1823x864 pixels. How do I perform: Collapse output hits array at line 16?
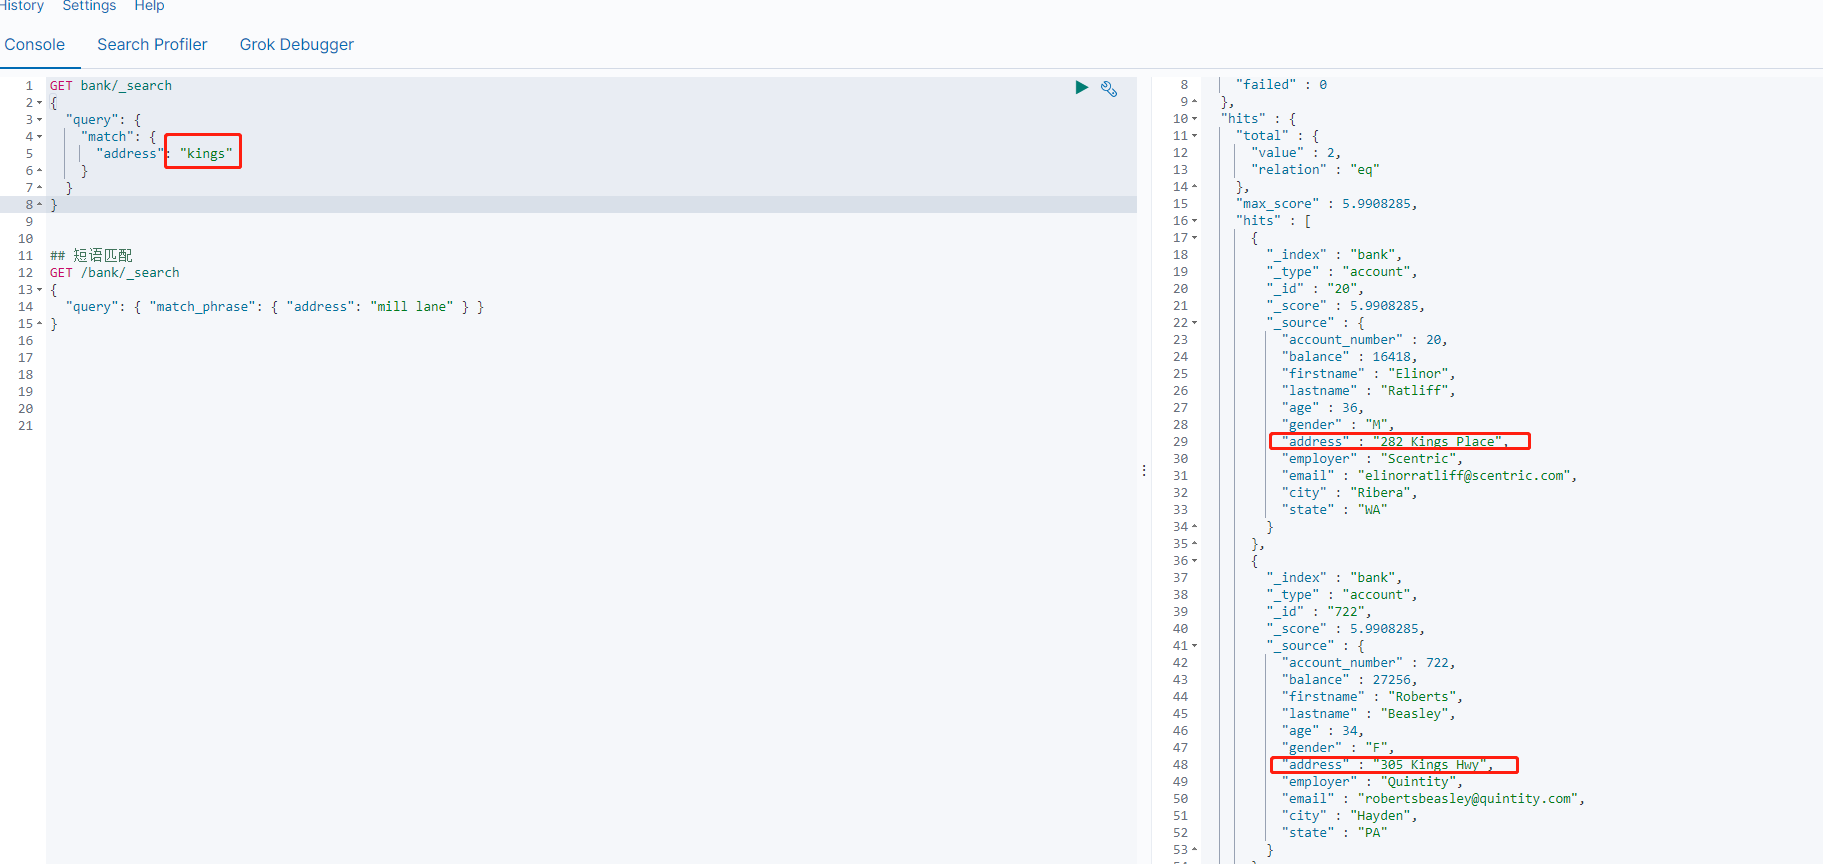[x=1194, y=221]
